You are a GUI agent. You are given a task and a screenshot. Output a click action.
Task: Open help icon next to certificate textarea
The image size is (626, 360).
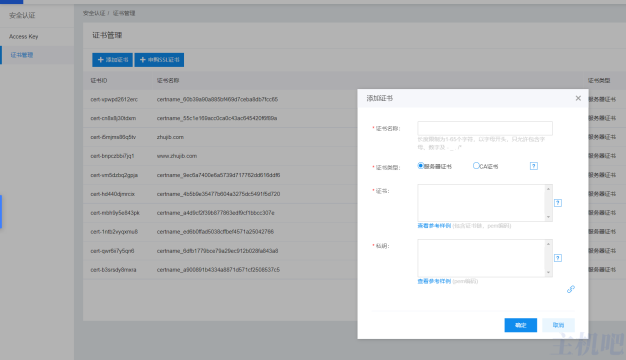tap(558, 203)
